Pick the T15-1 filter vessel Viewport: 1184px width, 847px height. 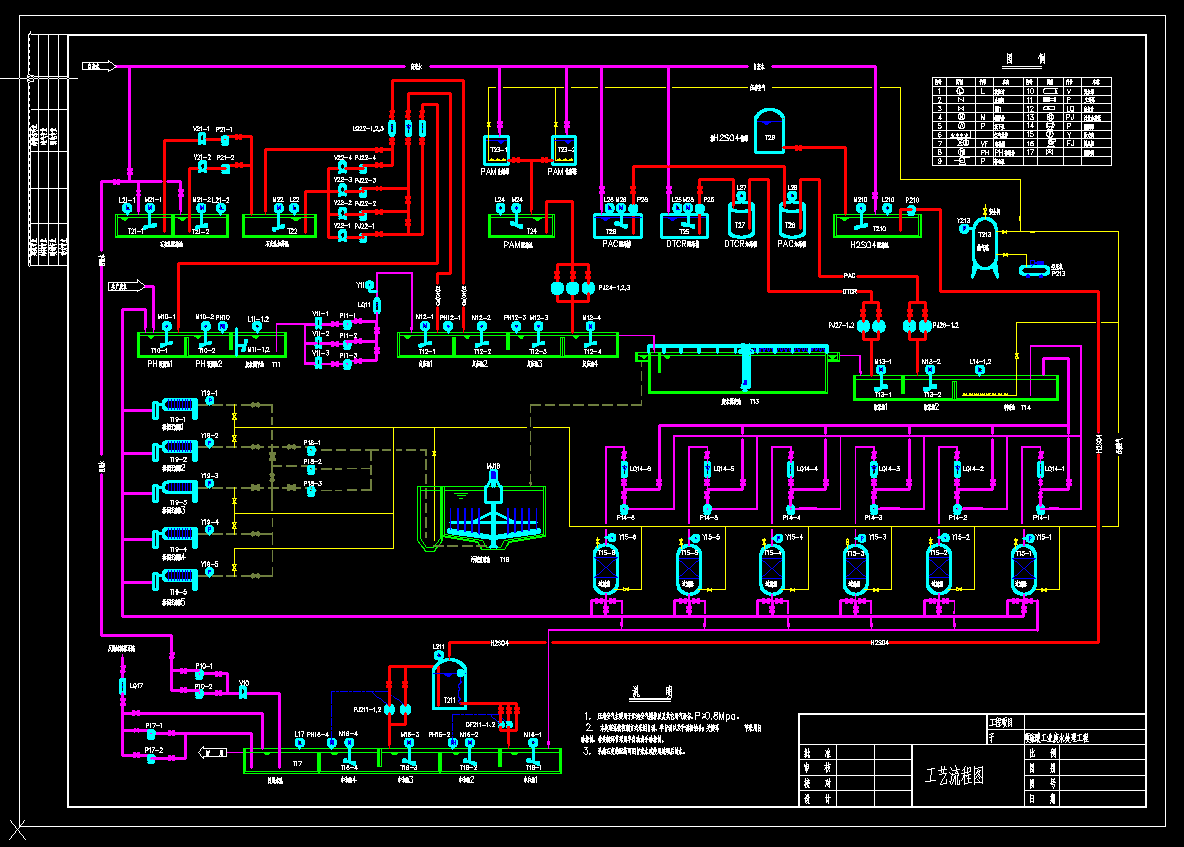click(x=1023, y=570)
